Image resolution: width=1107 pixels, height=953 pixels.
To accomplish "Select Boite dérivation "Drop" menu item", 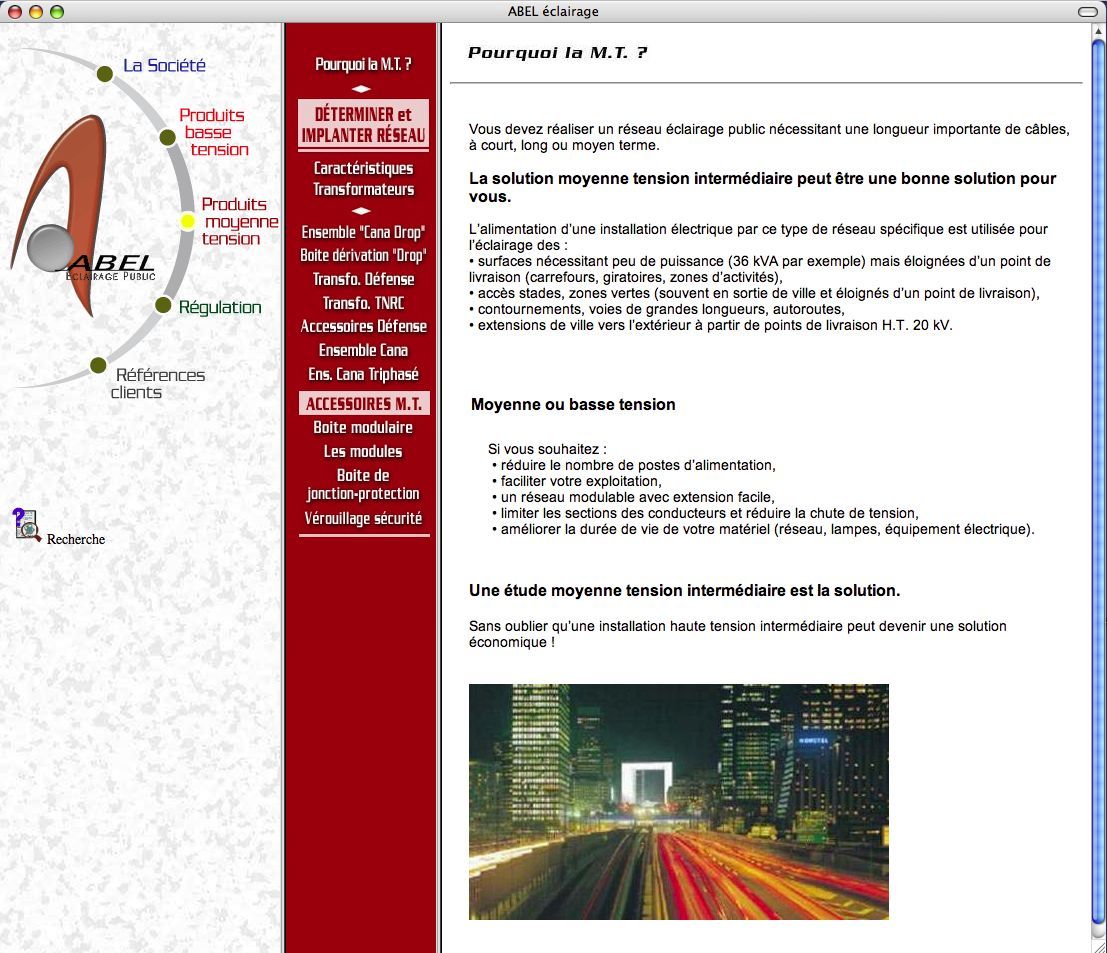I will point(363,256).
